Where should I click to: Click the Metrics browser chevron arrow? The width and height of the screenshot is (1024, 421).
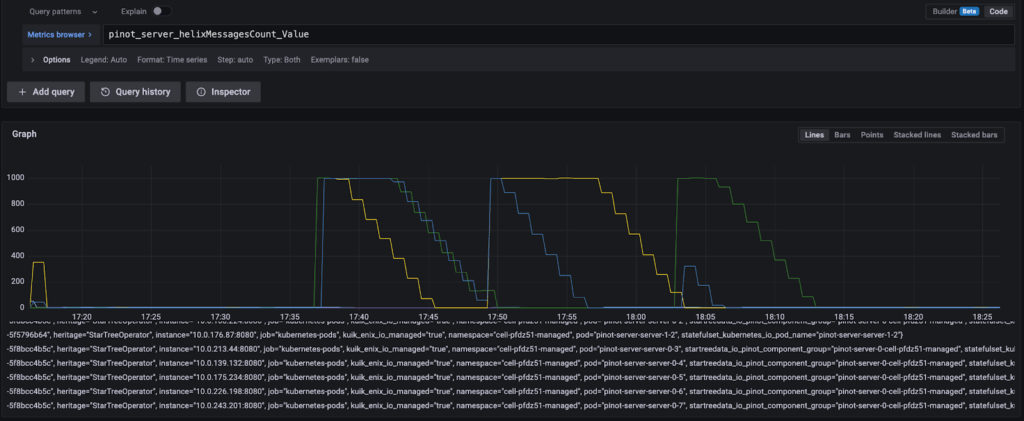coord(92,34)
